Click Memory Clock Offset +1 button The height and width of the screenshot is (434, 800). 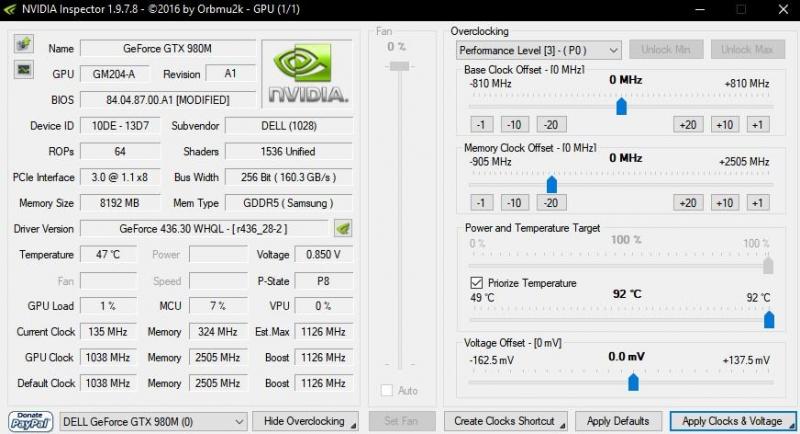(758, 203)
